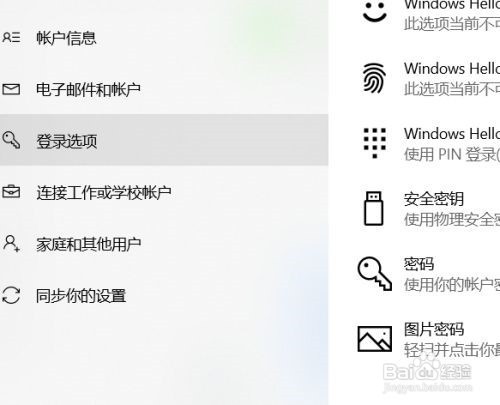
Task: Go to 连接工作或学校帐户
Action: point(164,192)
